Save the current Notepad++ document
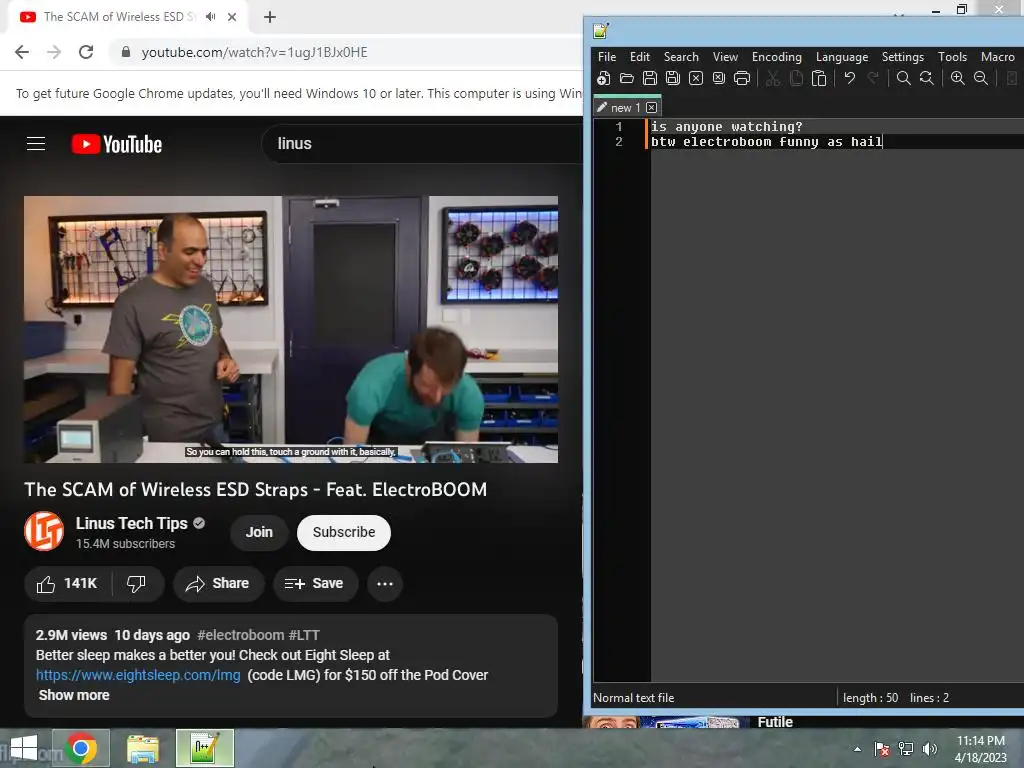The height and width of the screenshot is (768, 1024). tap(650, 78)
